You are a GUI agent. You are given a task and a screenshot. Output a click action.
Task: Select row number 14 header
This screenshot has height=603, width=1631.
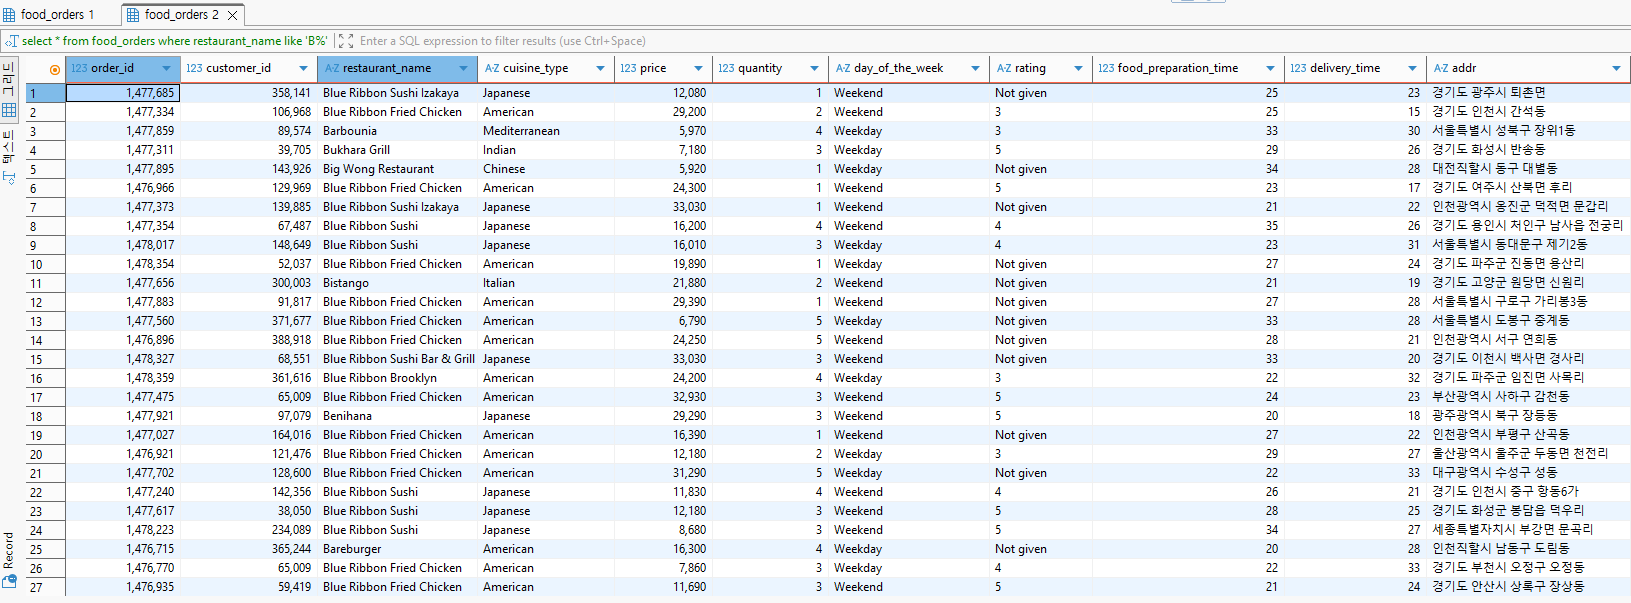click(x=46, y=340)
